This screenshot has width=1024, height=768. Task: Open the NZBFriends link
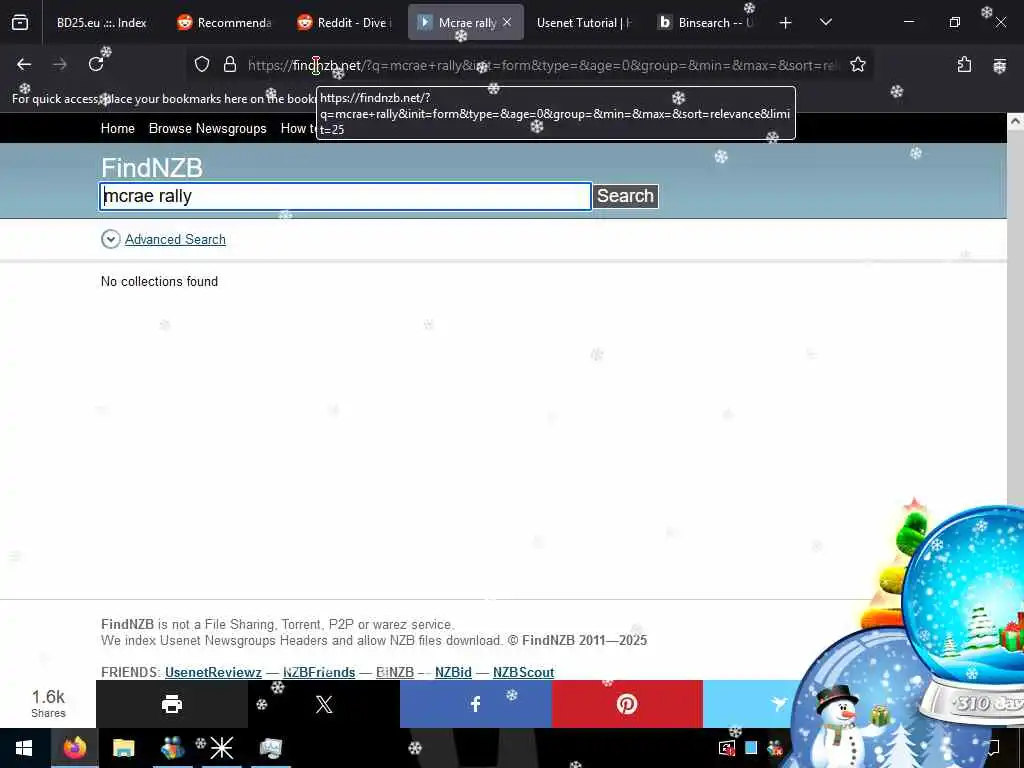tap(319, 672)
